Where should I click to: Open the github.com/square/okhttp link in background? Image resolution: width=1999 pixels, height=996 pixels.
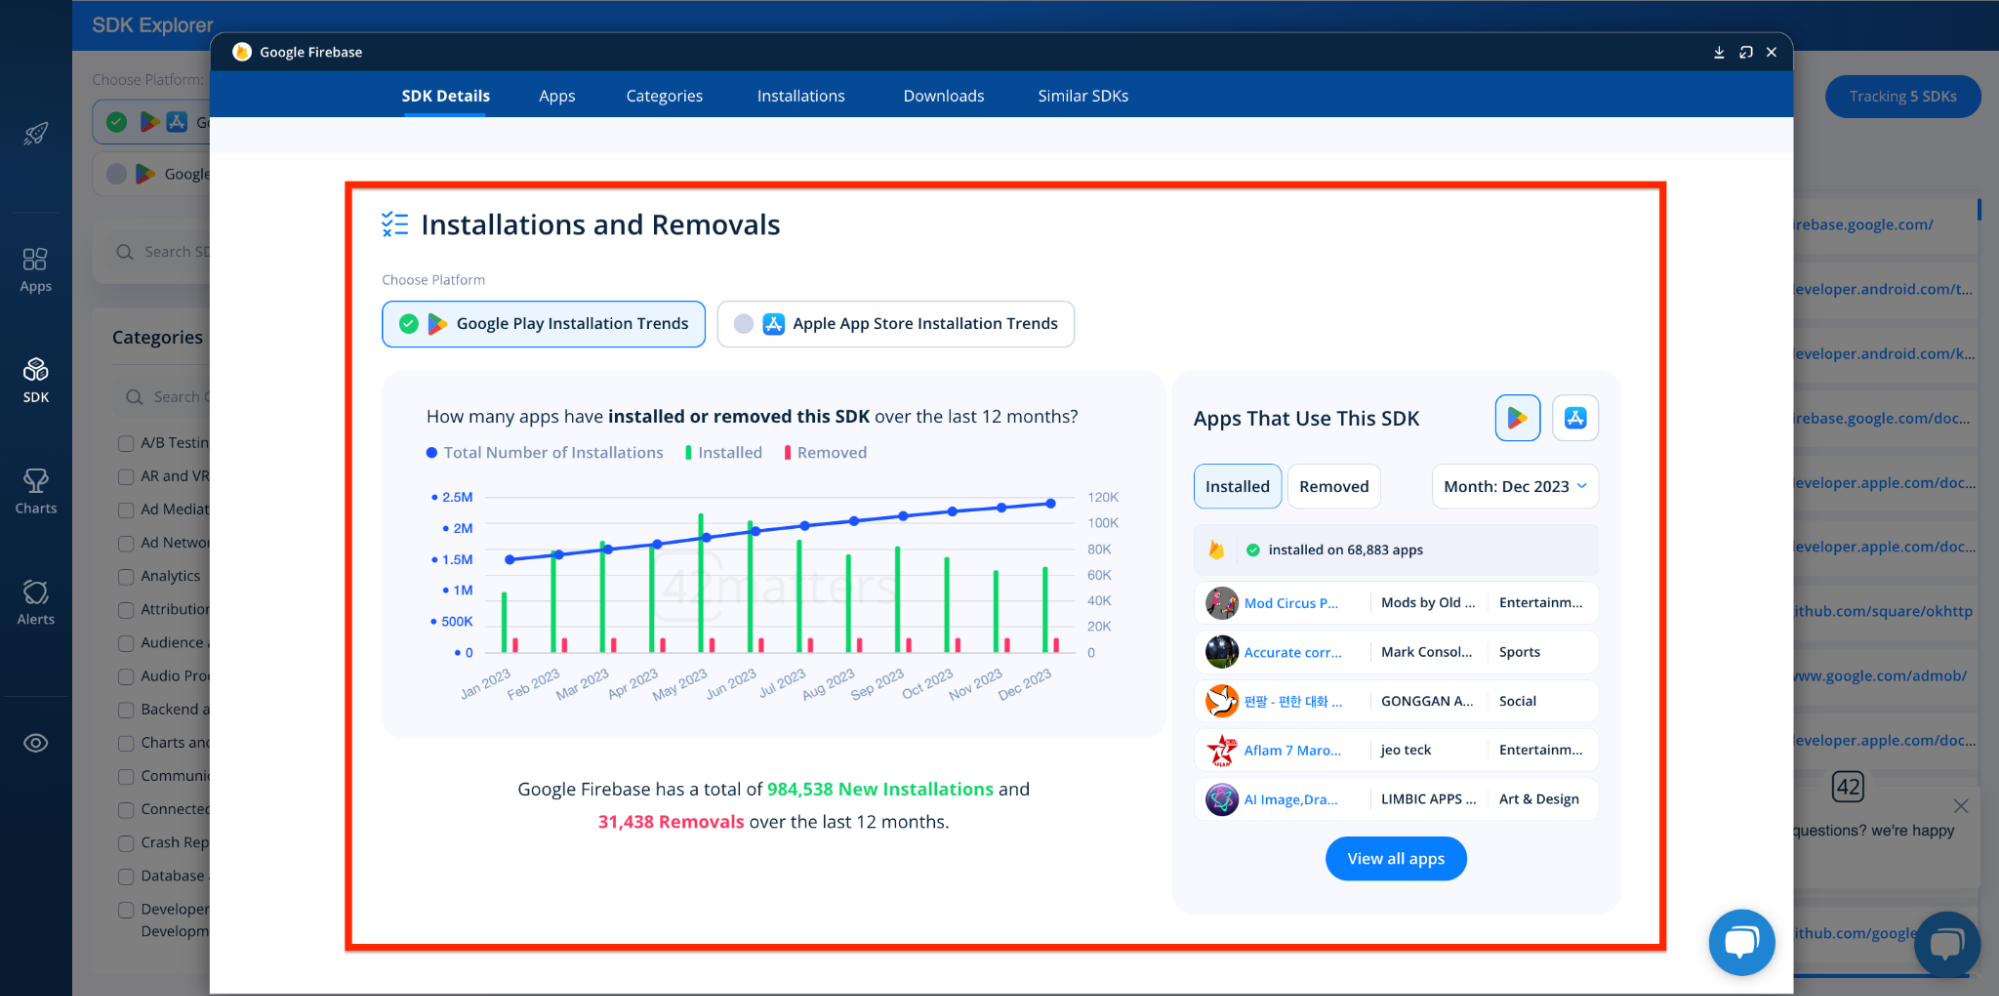click(x=1884, y=611)
